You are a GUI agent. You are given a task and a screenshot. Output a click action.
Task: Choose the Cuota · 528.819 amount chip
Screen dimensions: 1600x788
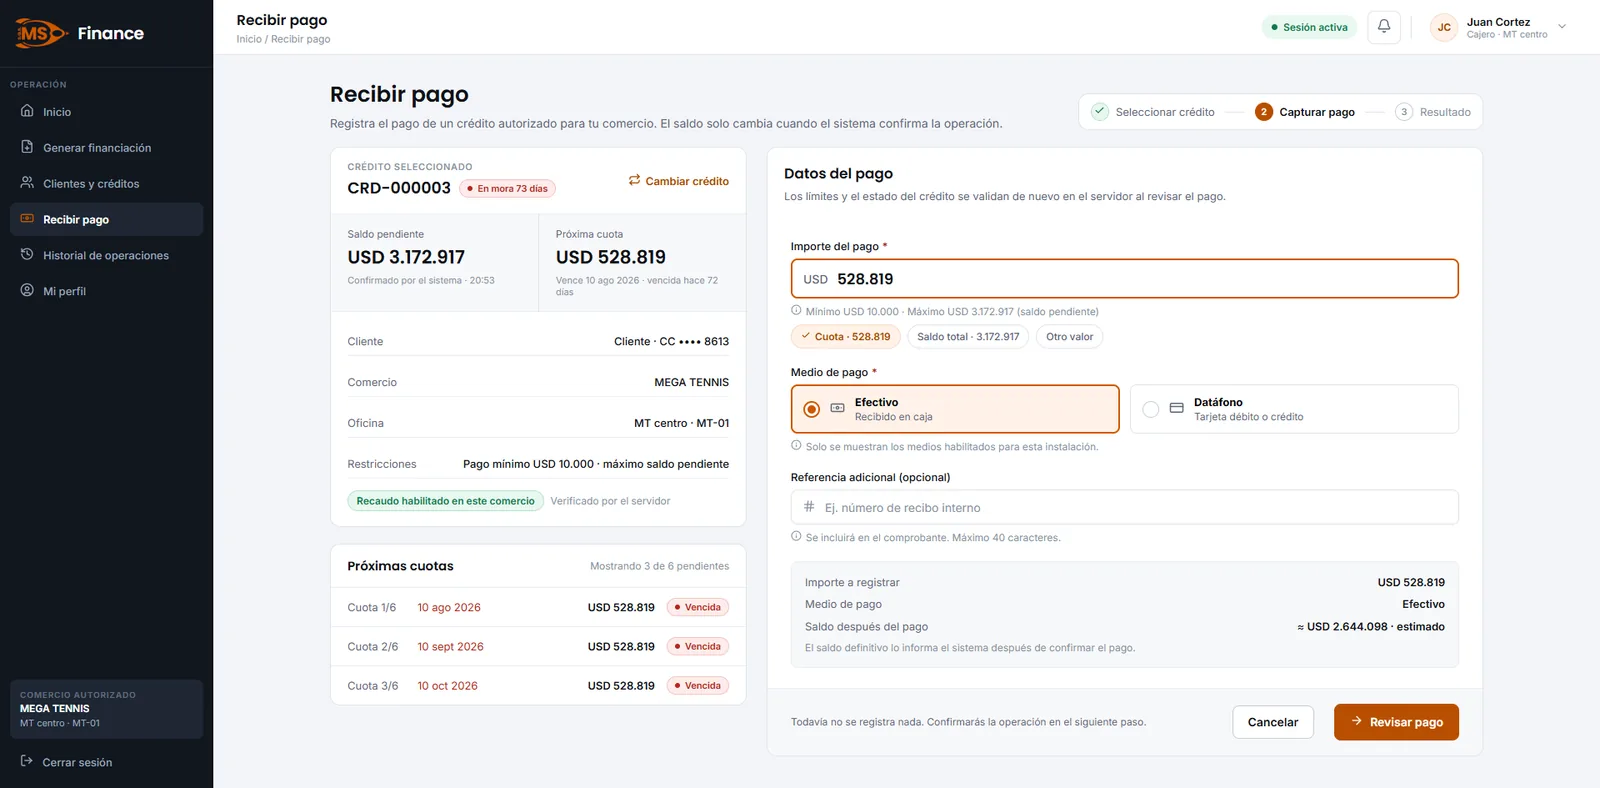pos(846,337)
